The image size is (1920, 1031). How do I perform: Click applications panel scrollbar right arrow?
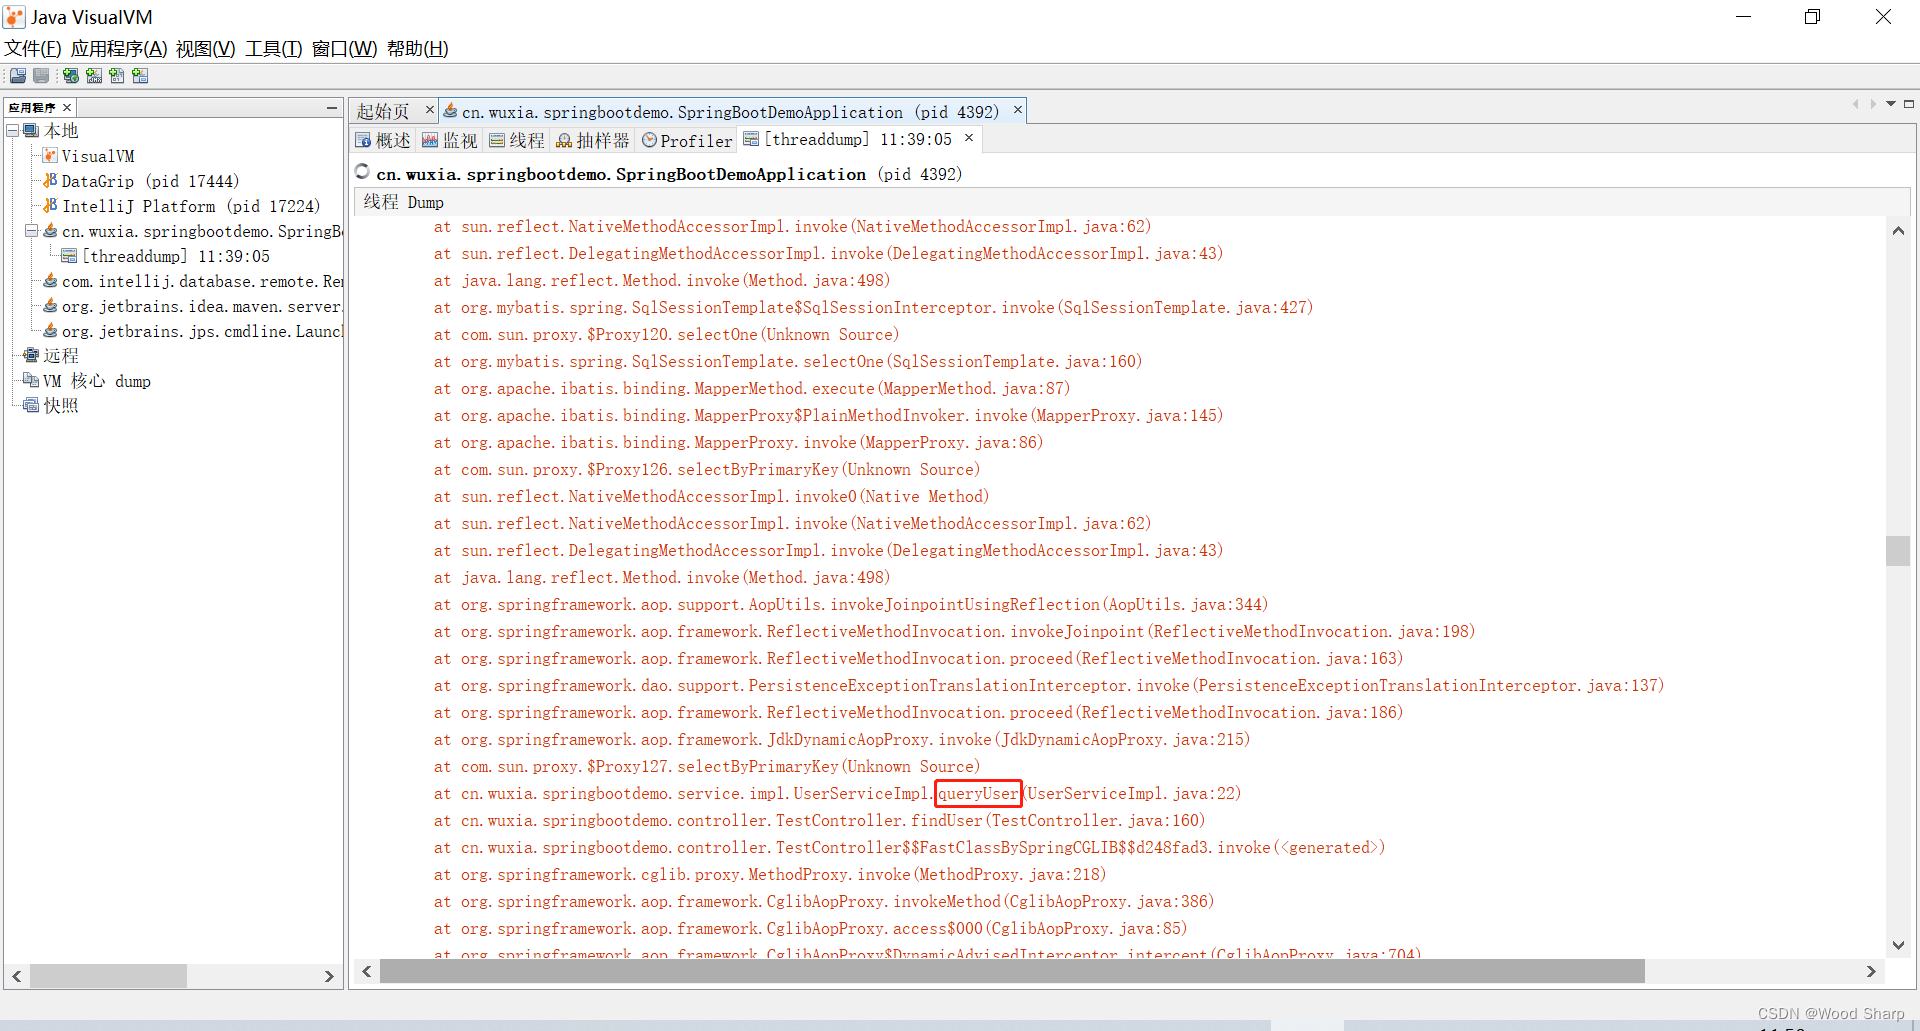[329, 976]
